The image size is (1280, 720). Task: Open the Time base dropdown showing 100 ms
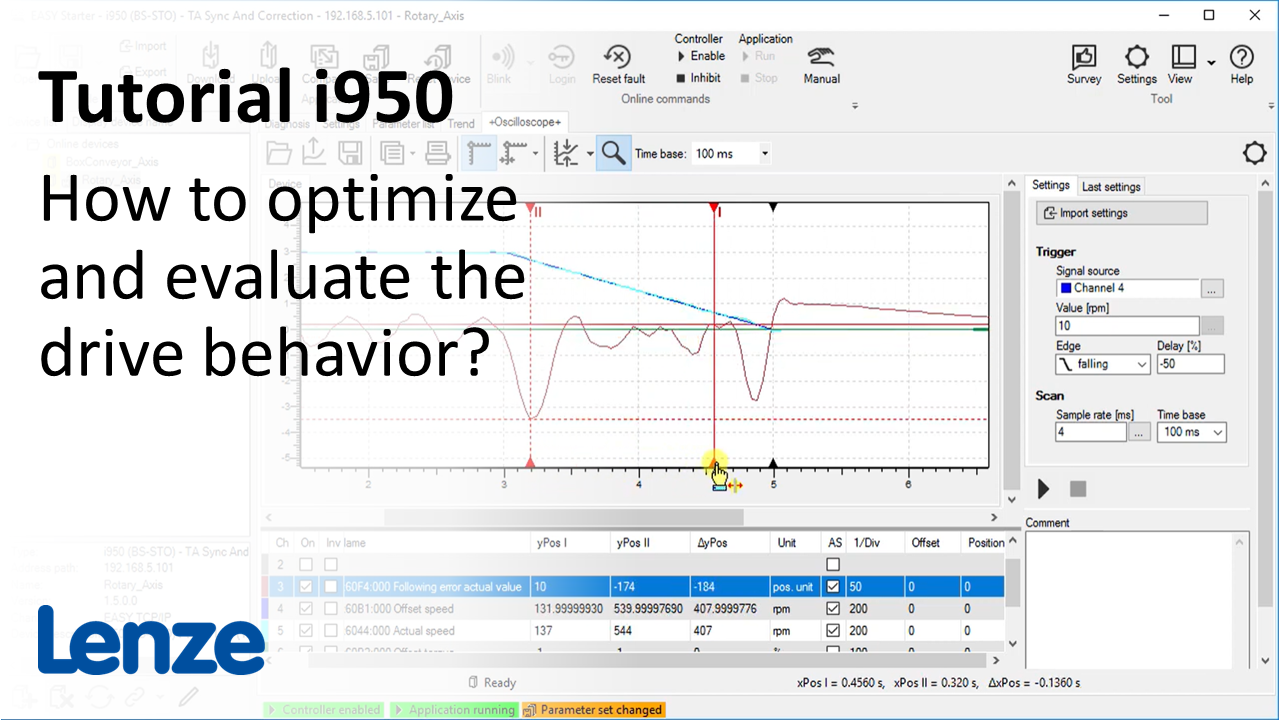click(x=764, y=153)
